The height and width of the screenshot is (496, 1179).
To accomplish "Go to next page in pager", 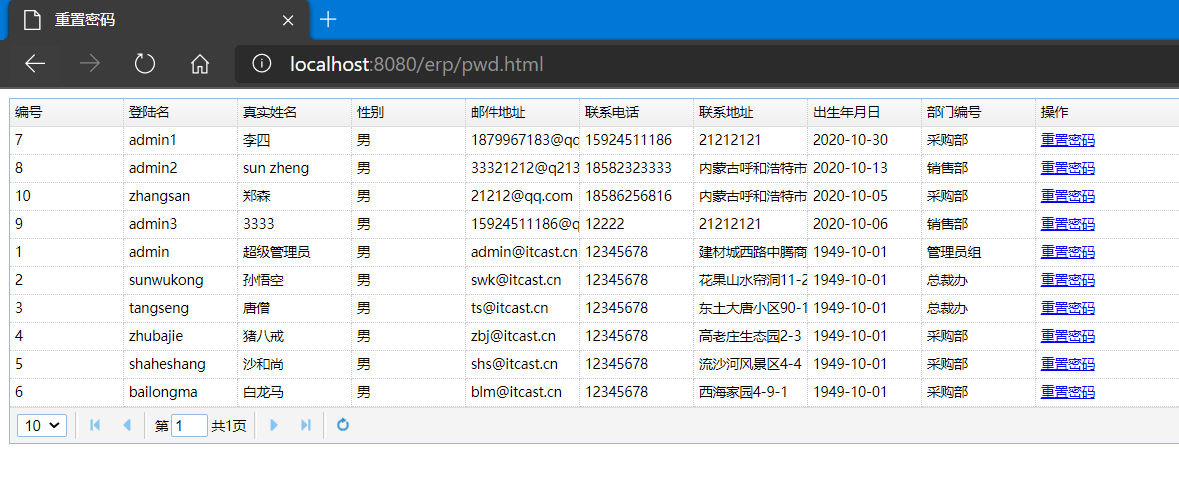I will (x=274, y=425).
